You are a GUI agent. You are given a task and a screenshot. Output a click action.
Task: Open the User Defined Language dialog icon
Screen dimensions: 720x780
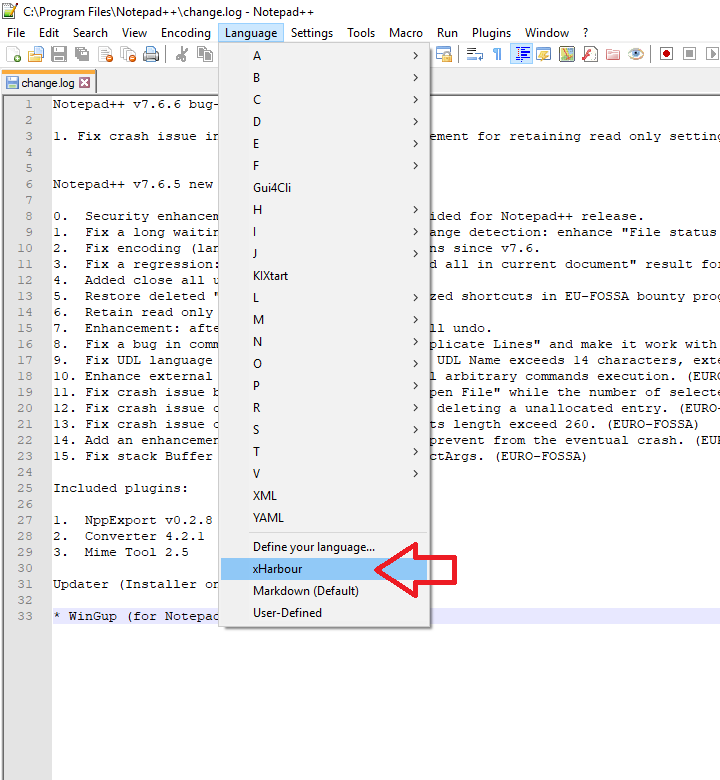[x=544, y=54]
